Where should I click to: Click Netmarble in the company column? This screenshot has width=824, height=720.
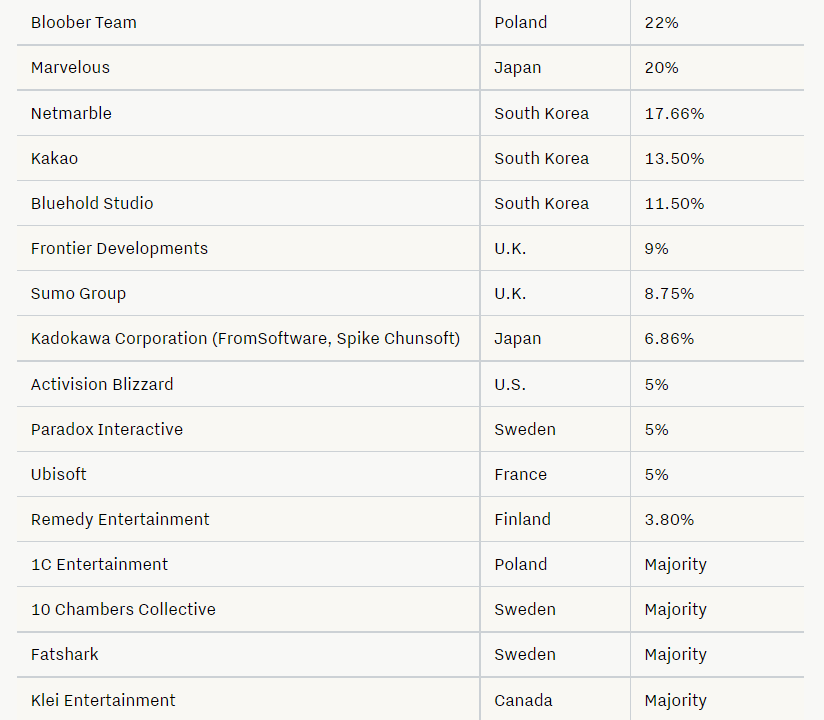tap(71, 113)
